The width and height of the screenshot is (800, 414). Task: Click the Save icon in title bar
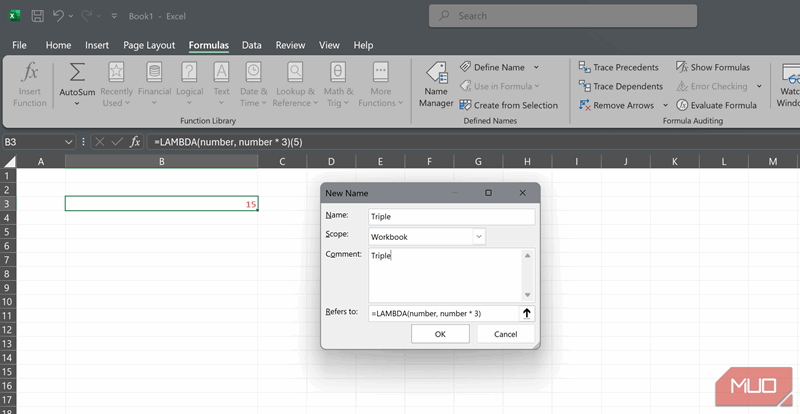37,17
